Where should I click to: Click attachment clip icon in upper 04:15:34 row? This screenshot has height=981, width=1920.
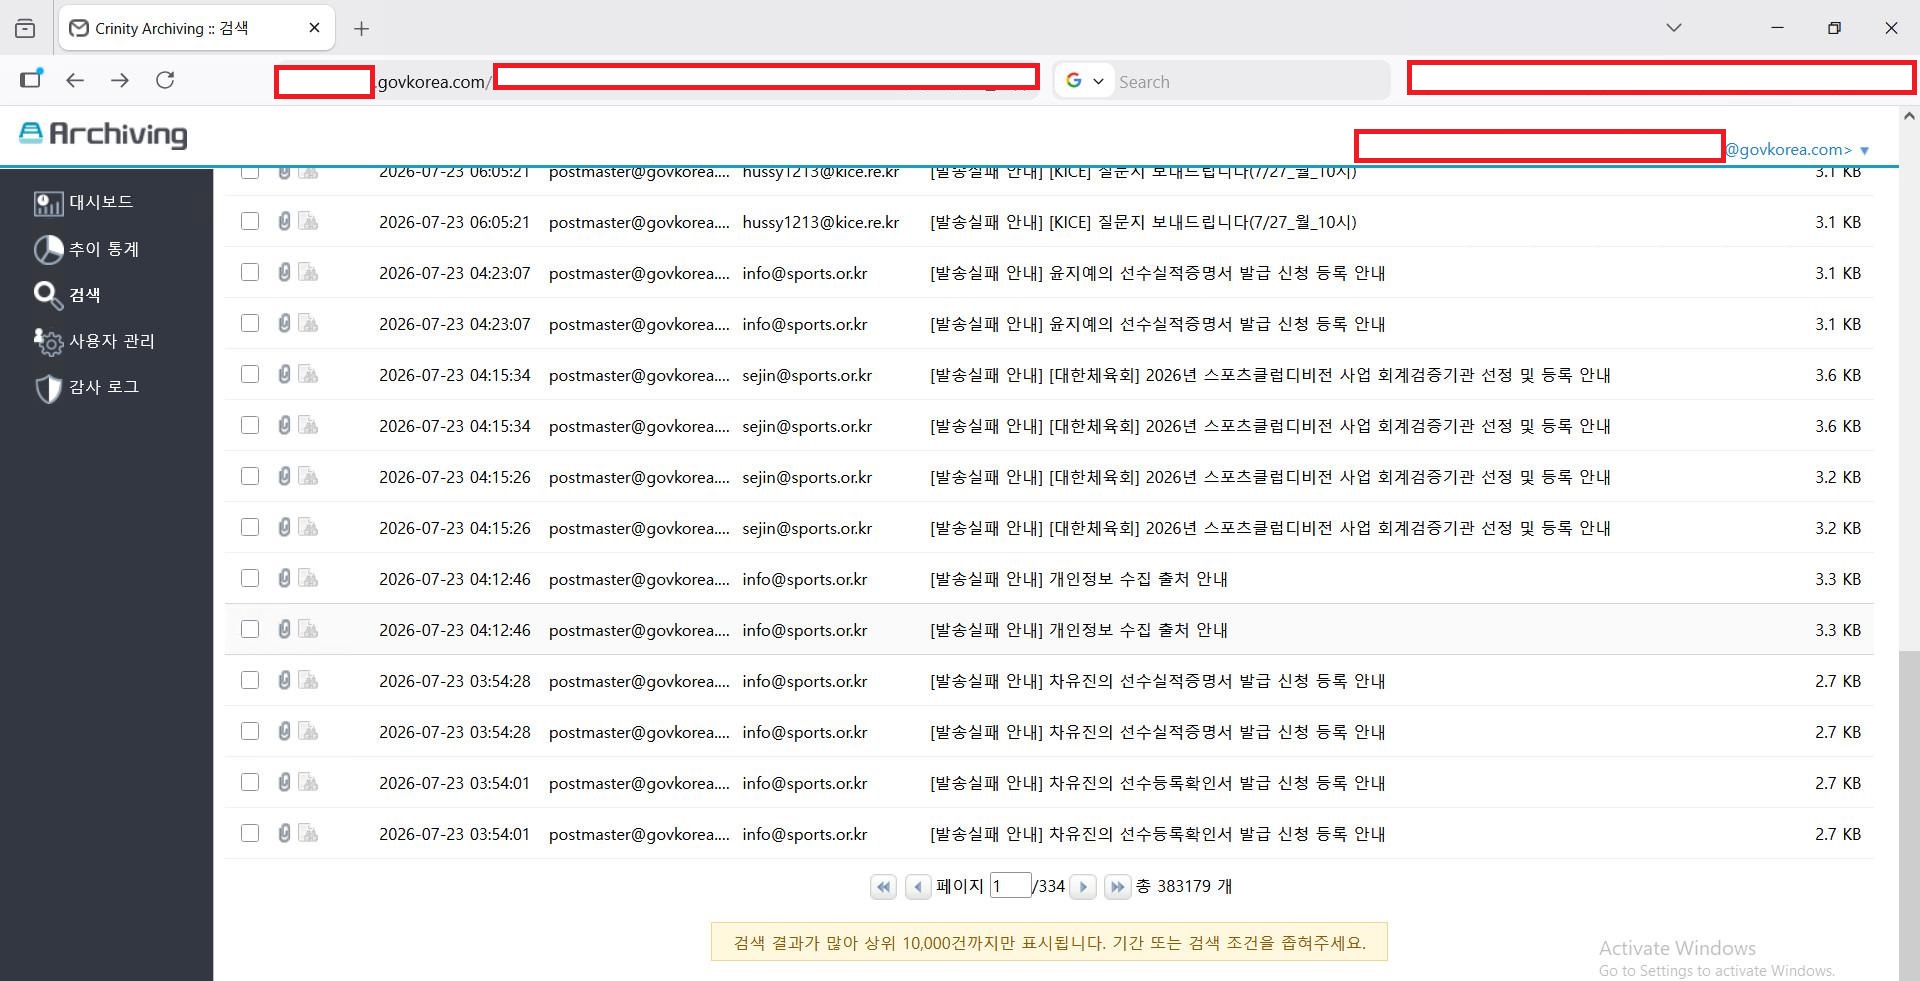tap(284, 374)
